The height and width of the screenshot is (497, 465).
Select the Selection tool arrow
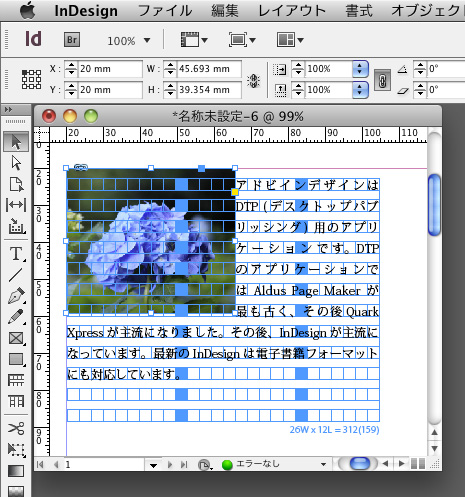click(x=16, y=142)
